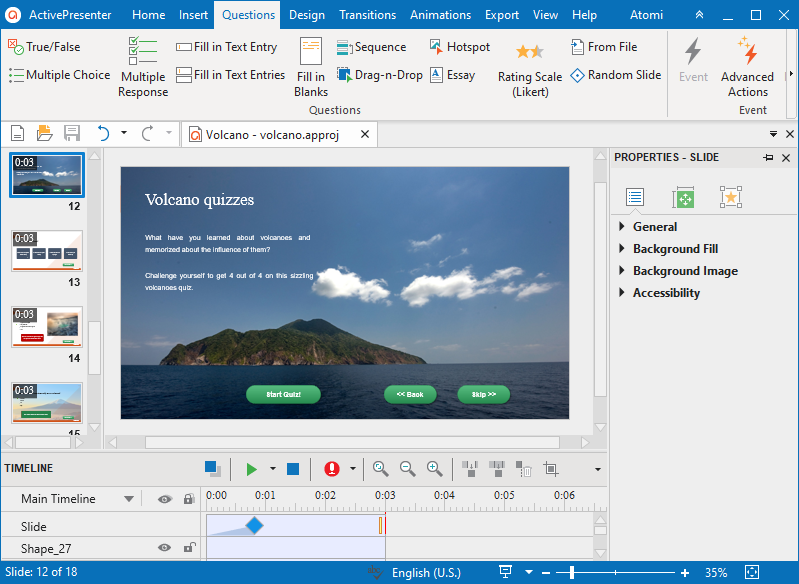Open the Insert ribbon tab
The width and height of the screenshot is (799, 584).
(x=193, y=15)
